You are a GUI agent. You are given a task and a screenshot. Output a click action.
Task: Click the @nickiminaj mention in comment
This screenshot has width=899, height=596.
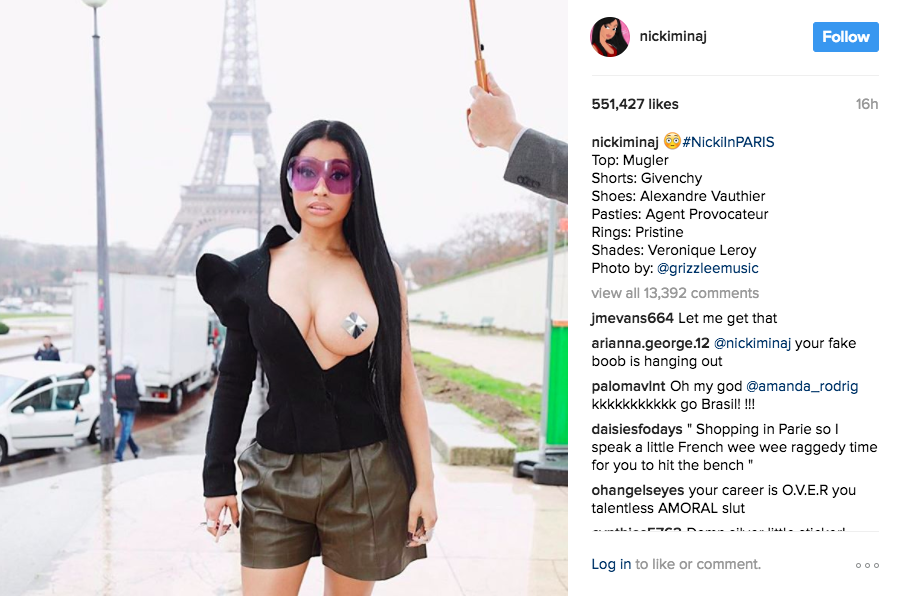[x=752, y=343]
